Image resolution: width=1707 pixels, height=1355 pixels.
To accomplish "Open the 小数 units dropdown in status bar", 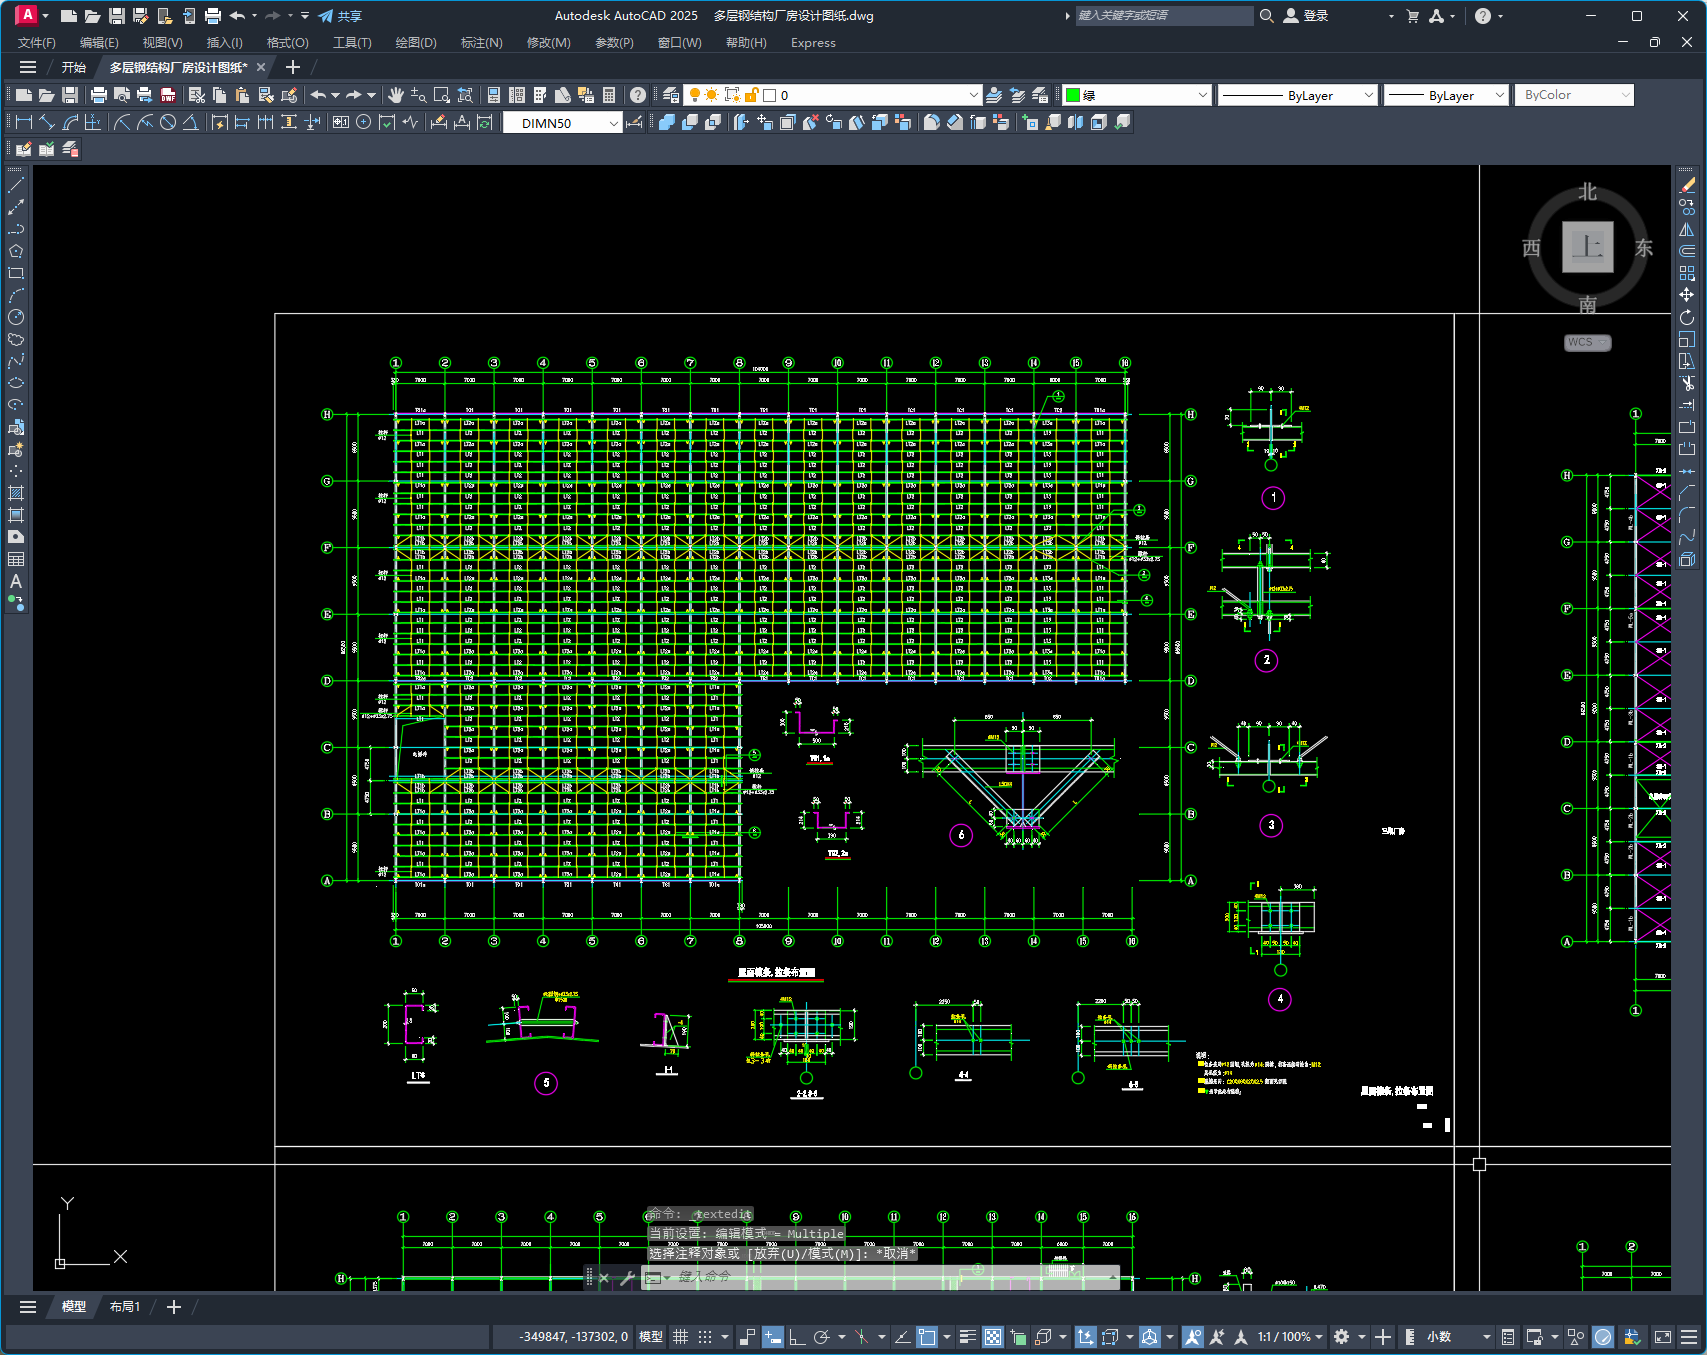I will (1458, 1337).
